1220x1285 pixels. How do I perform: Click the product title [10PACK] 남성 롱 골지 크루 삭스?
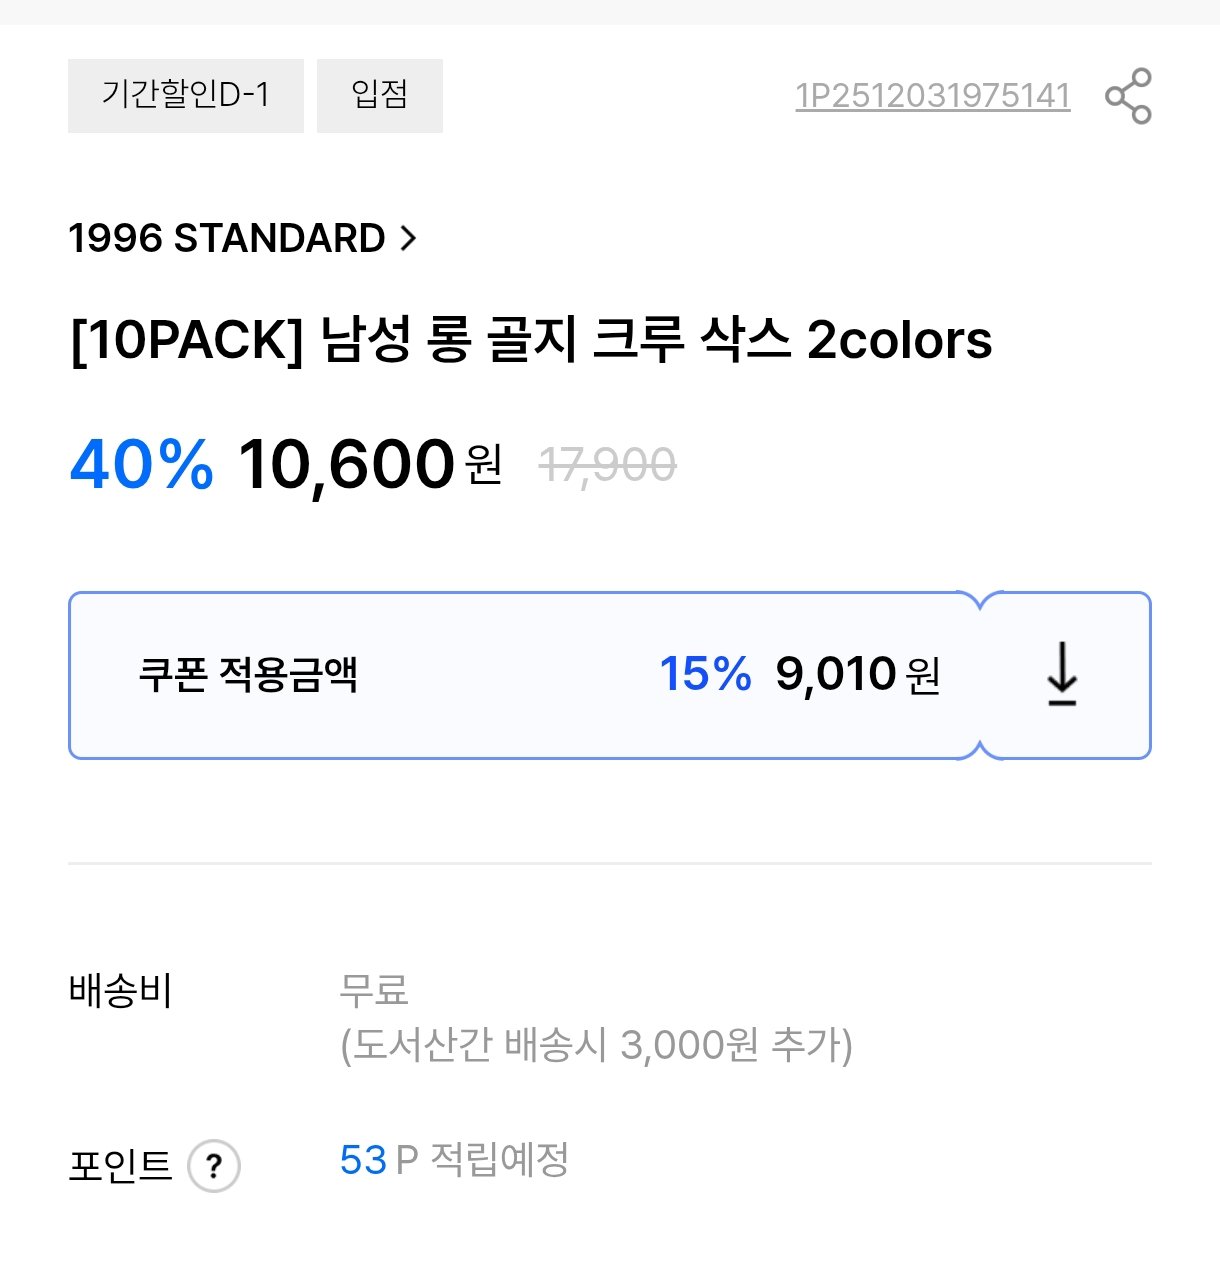529,342
